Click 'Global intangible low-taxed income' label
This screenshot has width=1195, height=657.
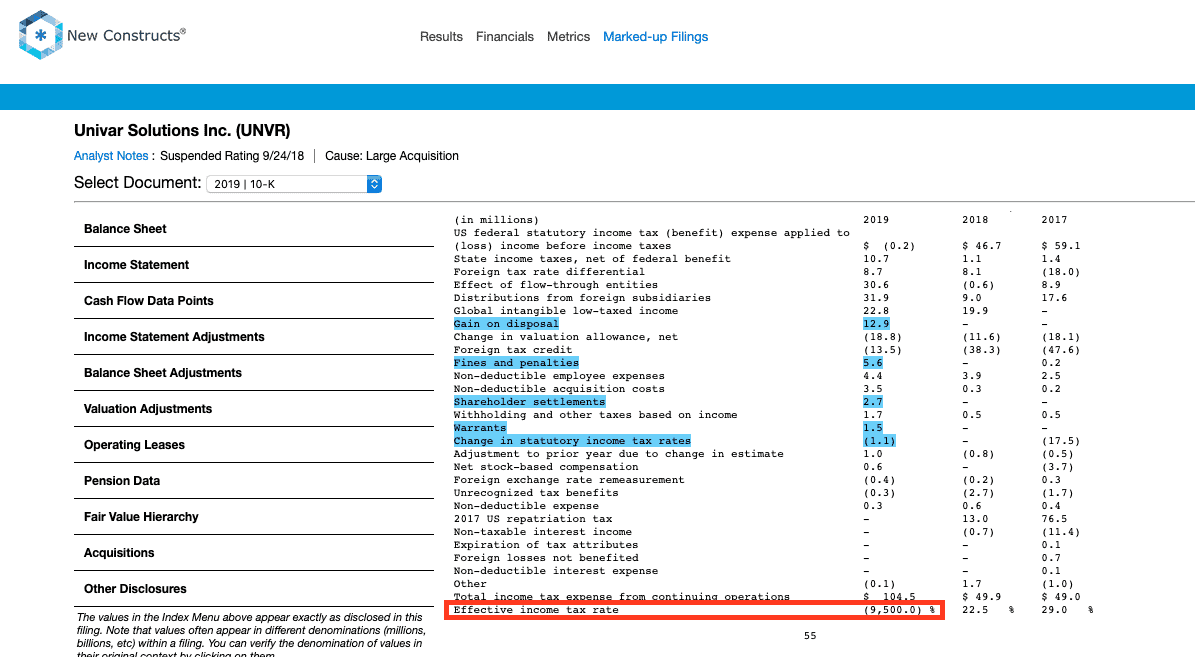coord(565,311)
